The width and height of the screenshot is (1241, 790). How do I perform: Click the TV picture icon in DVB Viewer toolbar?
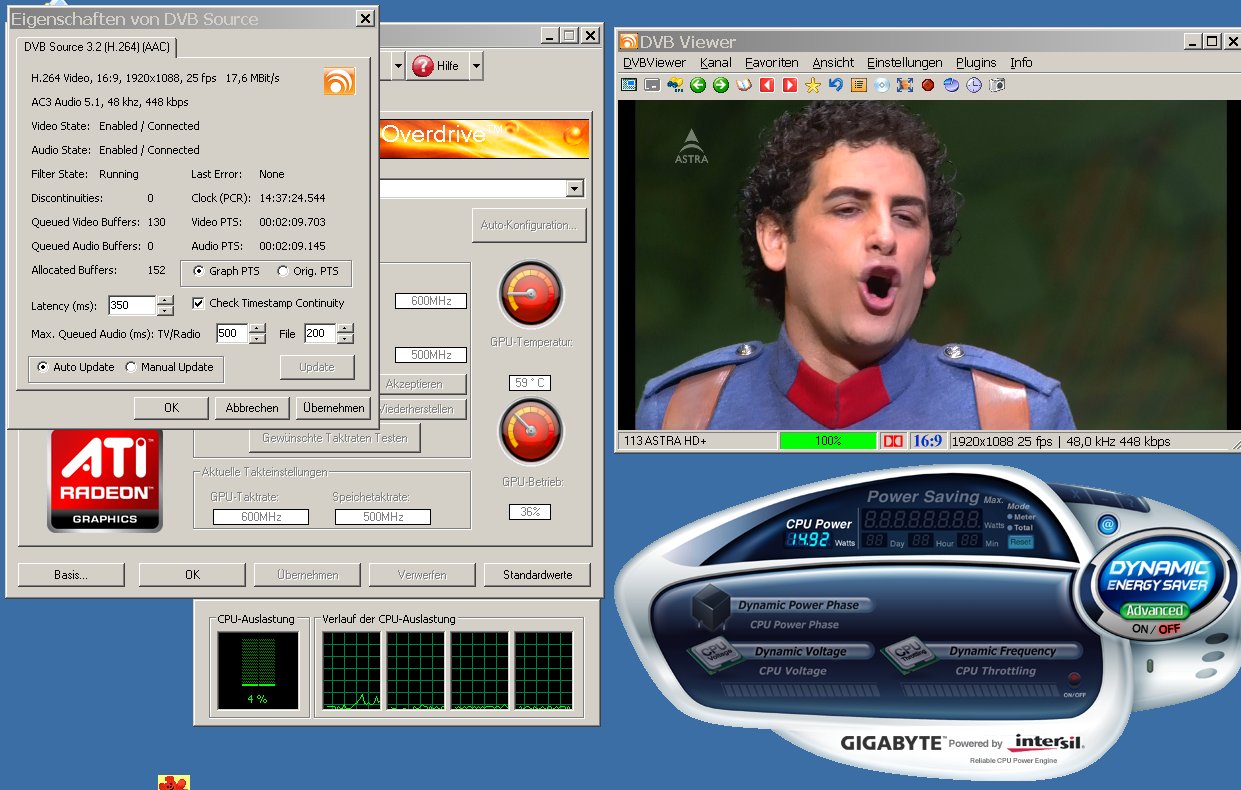(629, 85)
